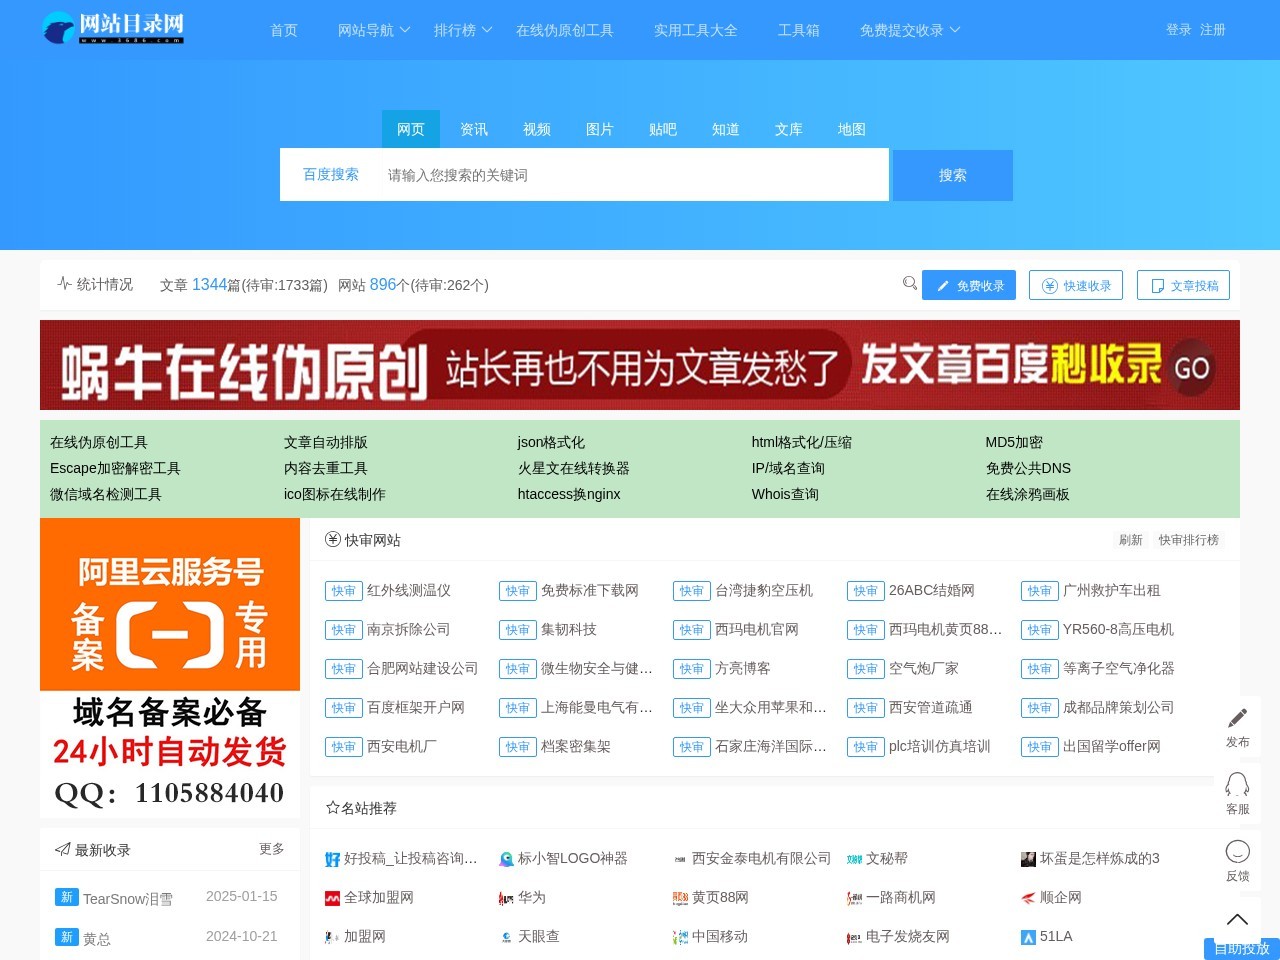Click the 新 badge beside TearSnow泪雪
The image size is (1280, 960).
point(67,897)
